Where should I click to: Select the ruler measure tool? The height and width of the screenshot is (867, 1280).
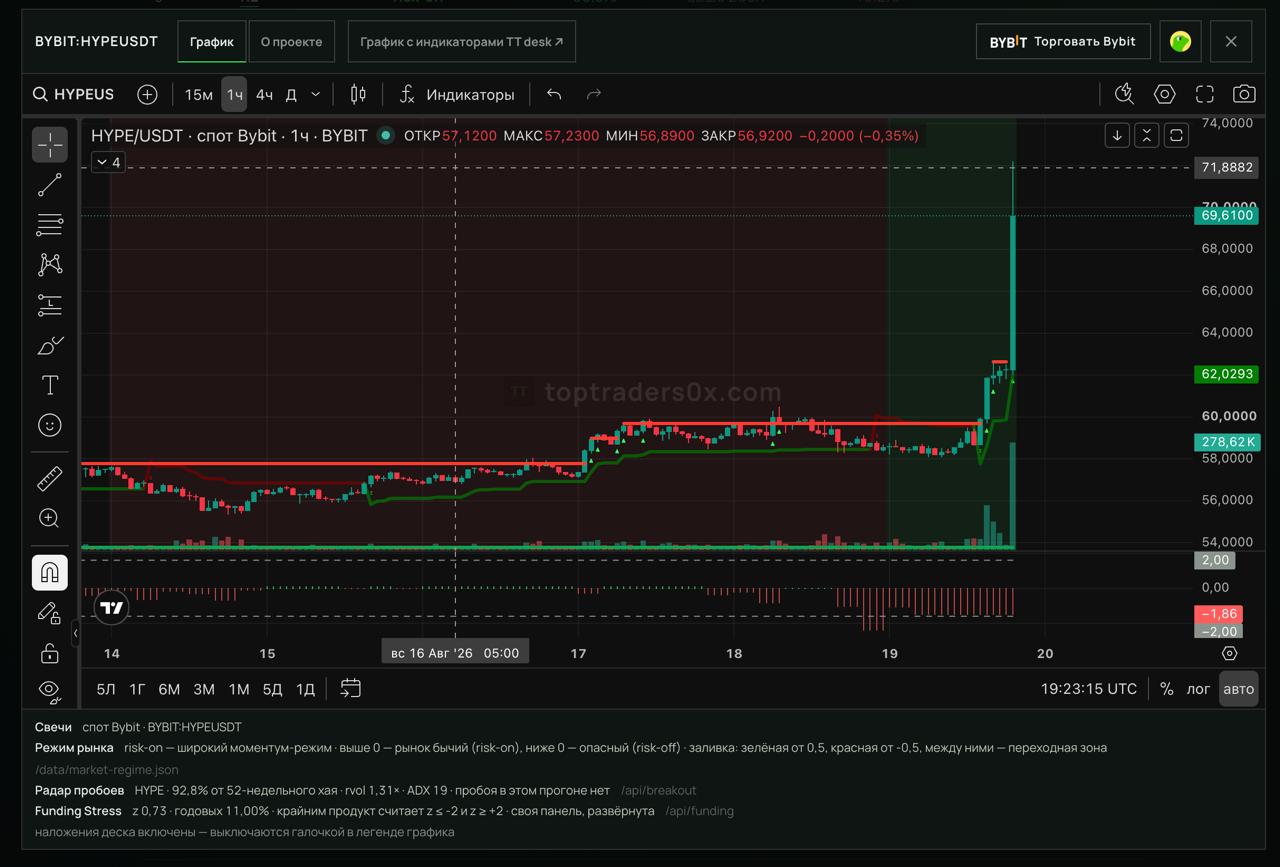50,479
